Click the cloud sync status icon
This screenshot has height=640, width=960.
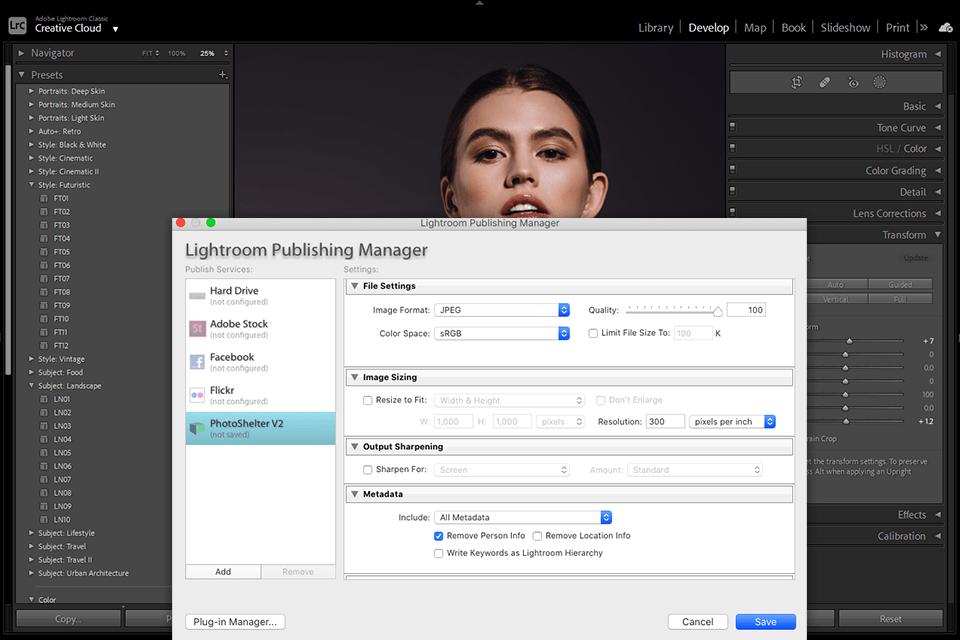coord(945,28)
